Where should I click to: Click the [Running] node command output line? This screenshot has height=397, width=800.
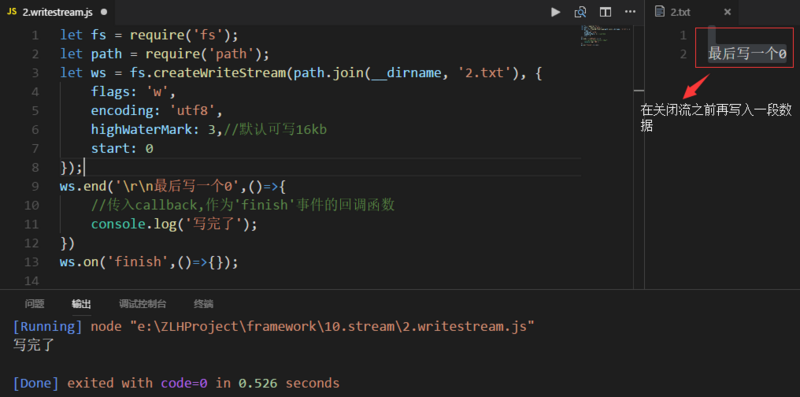274,327
